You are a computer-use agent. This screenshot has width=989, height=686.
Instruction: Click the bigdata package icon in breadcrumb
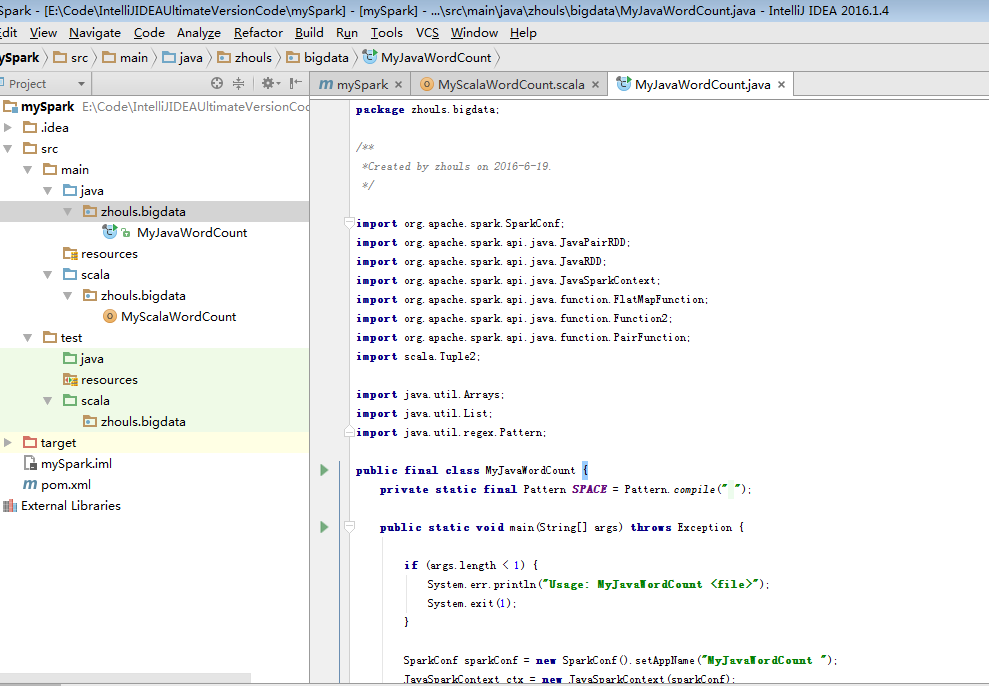click(293, 57)
